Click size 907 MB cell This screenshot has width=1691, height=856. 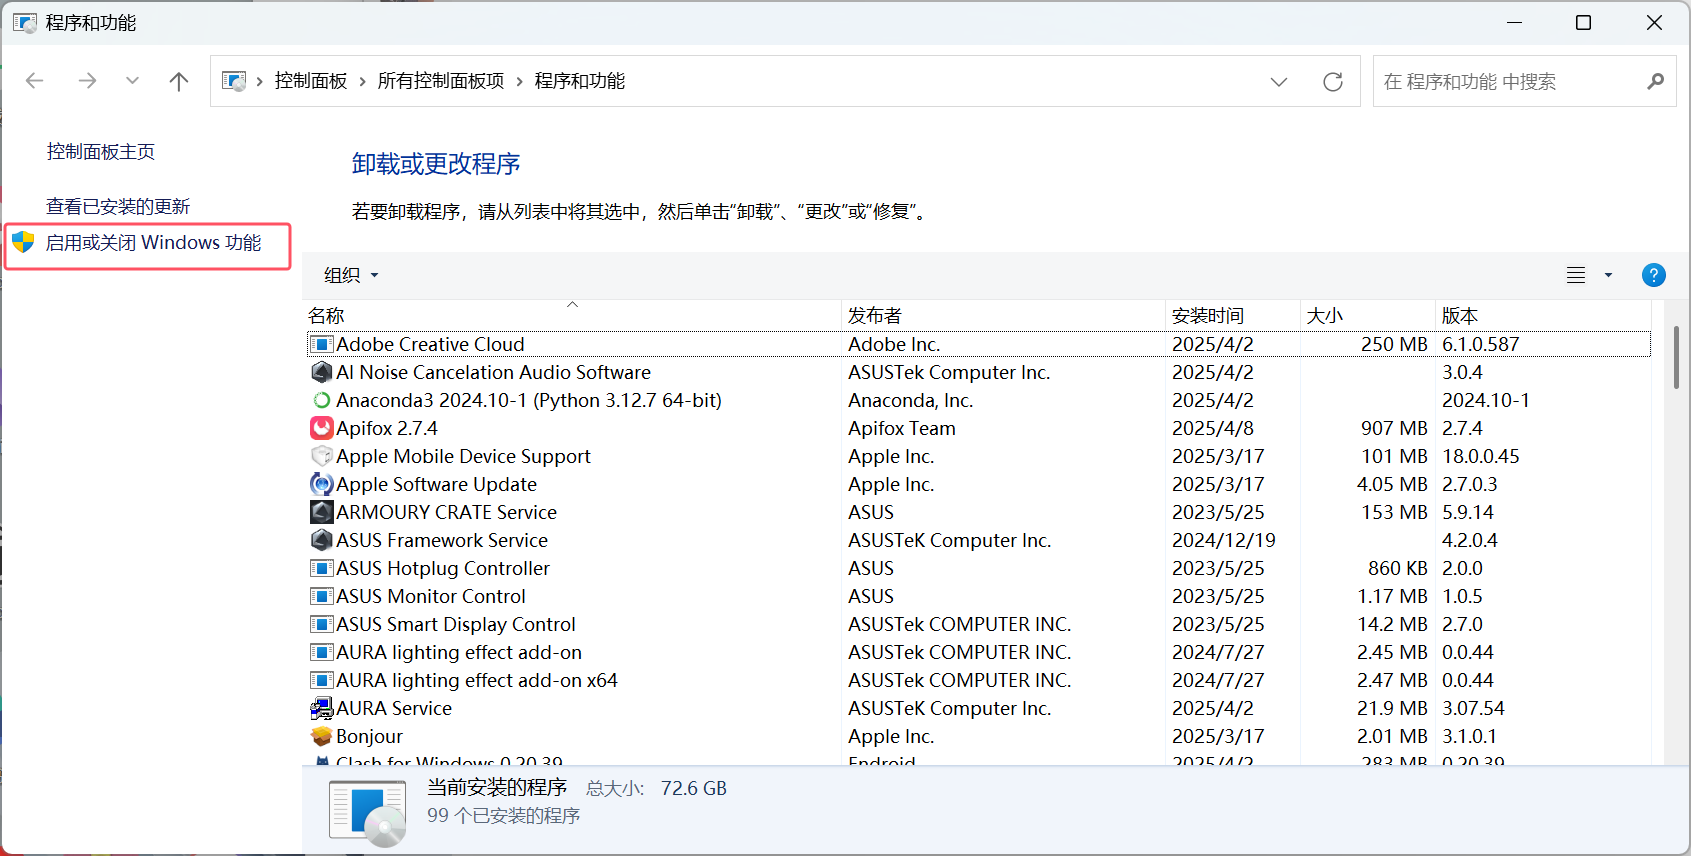pos(1394,428)
